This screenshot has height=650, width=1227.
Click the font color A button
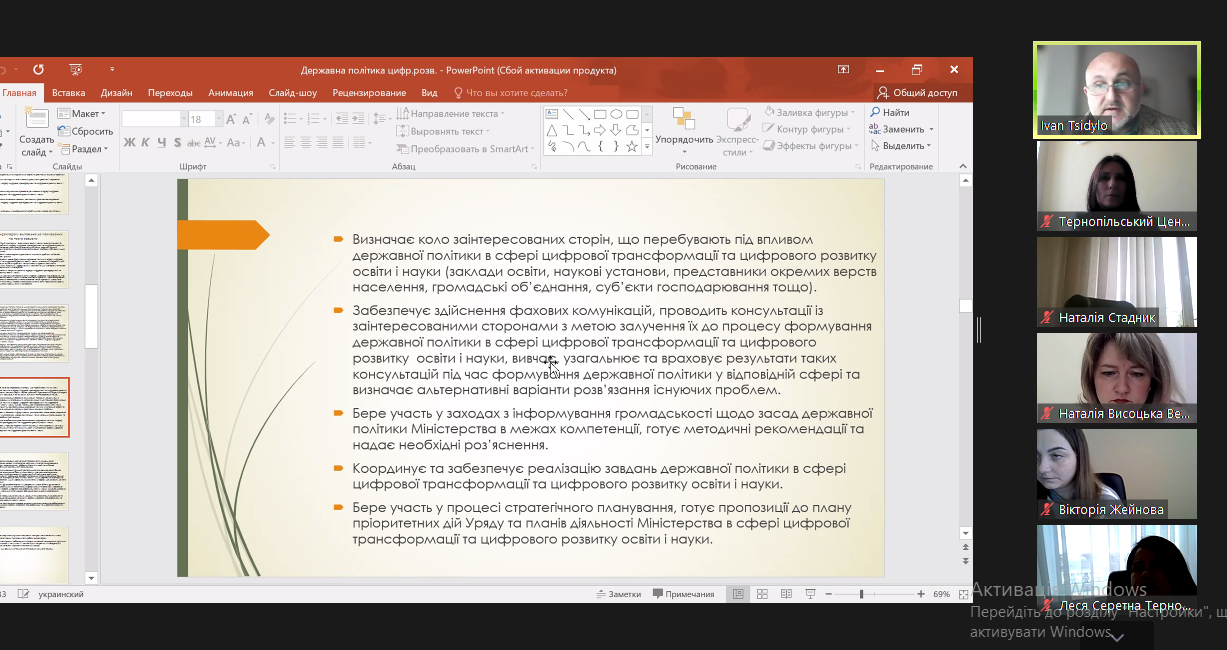coord(259,143)
